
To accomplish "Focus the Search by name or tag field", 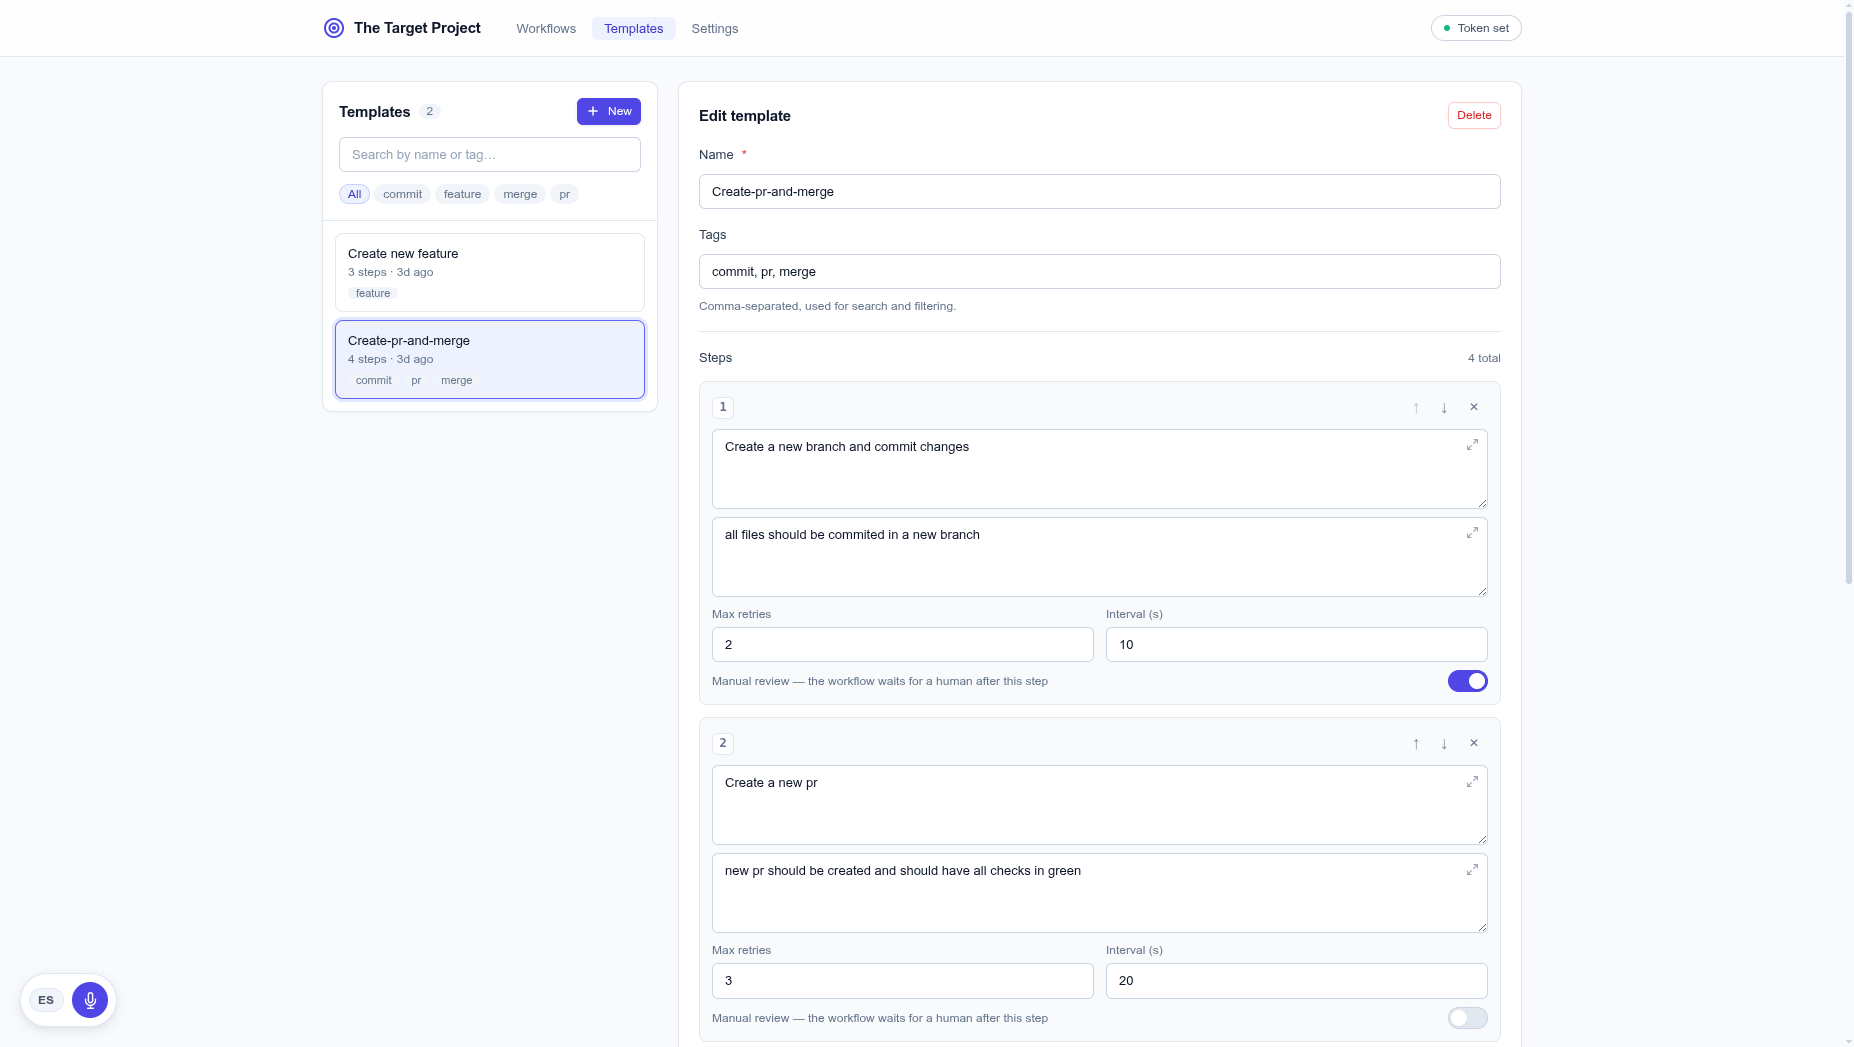I will 490,154.
